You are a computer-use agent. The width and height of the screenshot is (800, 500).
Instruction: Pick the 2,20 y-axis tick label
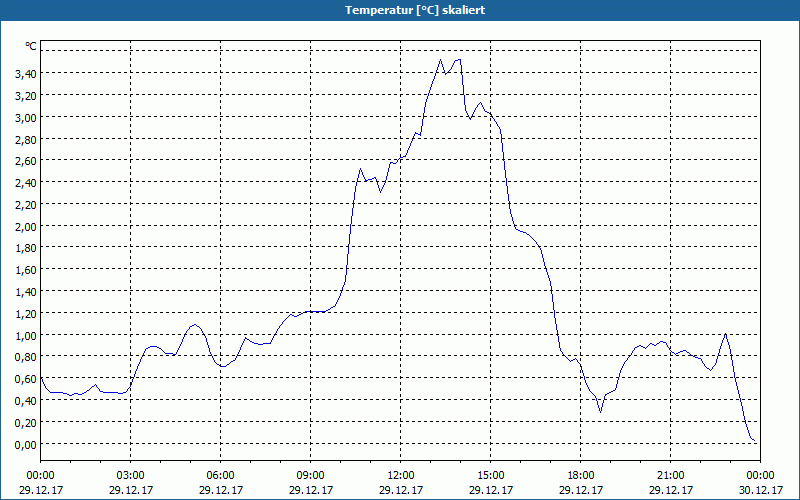pyautogui.click(x=26, y=205)
